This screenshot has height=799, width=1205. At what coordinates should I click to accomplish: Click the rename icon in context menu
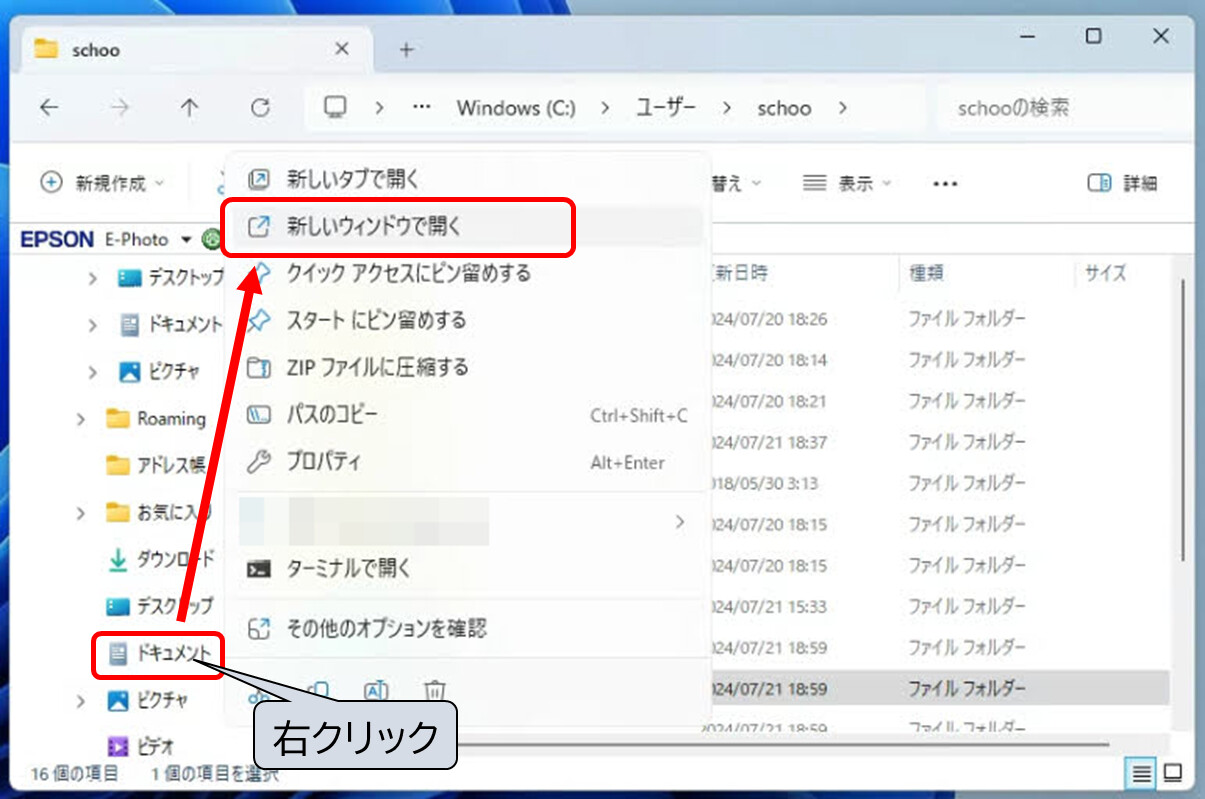376,690
